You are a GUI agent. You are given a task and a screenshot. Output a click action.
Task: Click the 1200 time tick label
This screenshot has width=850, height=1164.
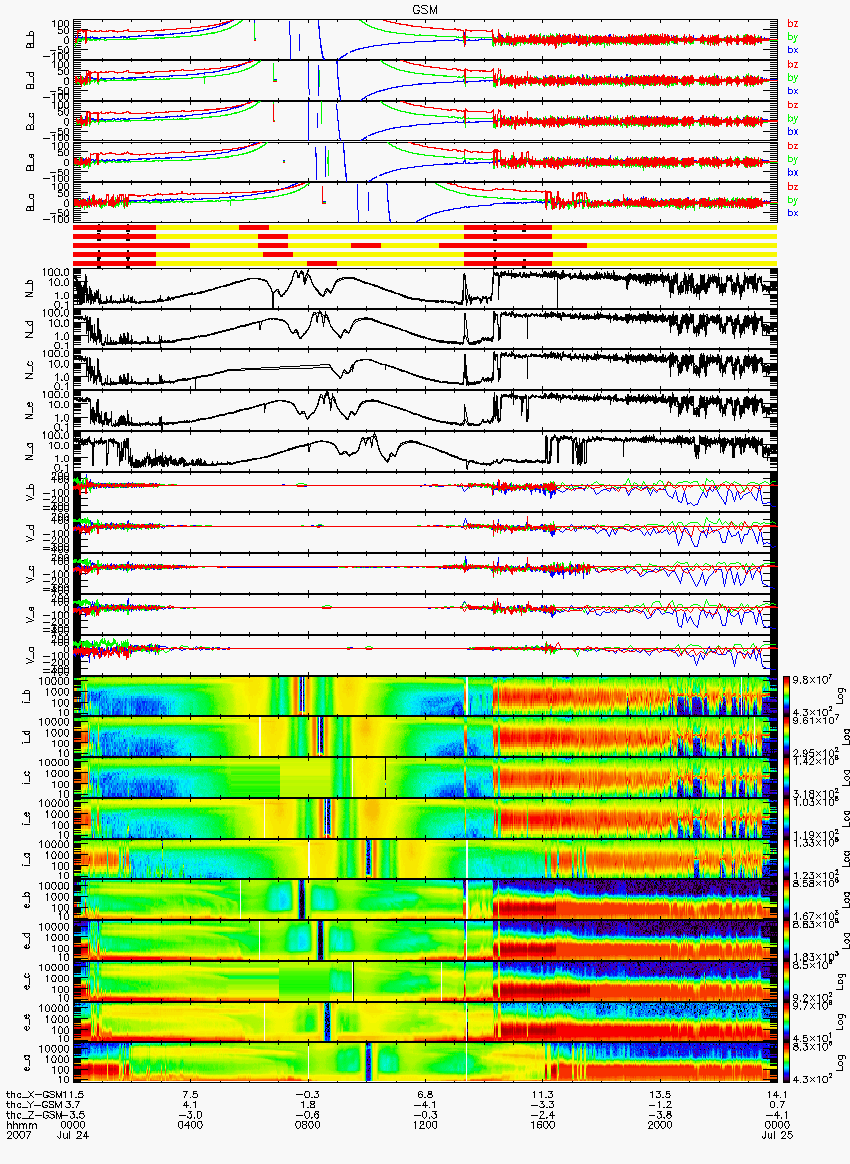pyautogui.click(x=425, y=1125)
